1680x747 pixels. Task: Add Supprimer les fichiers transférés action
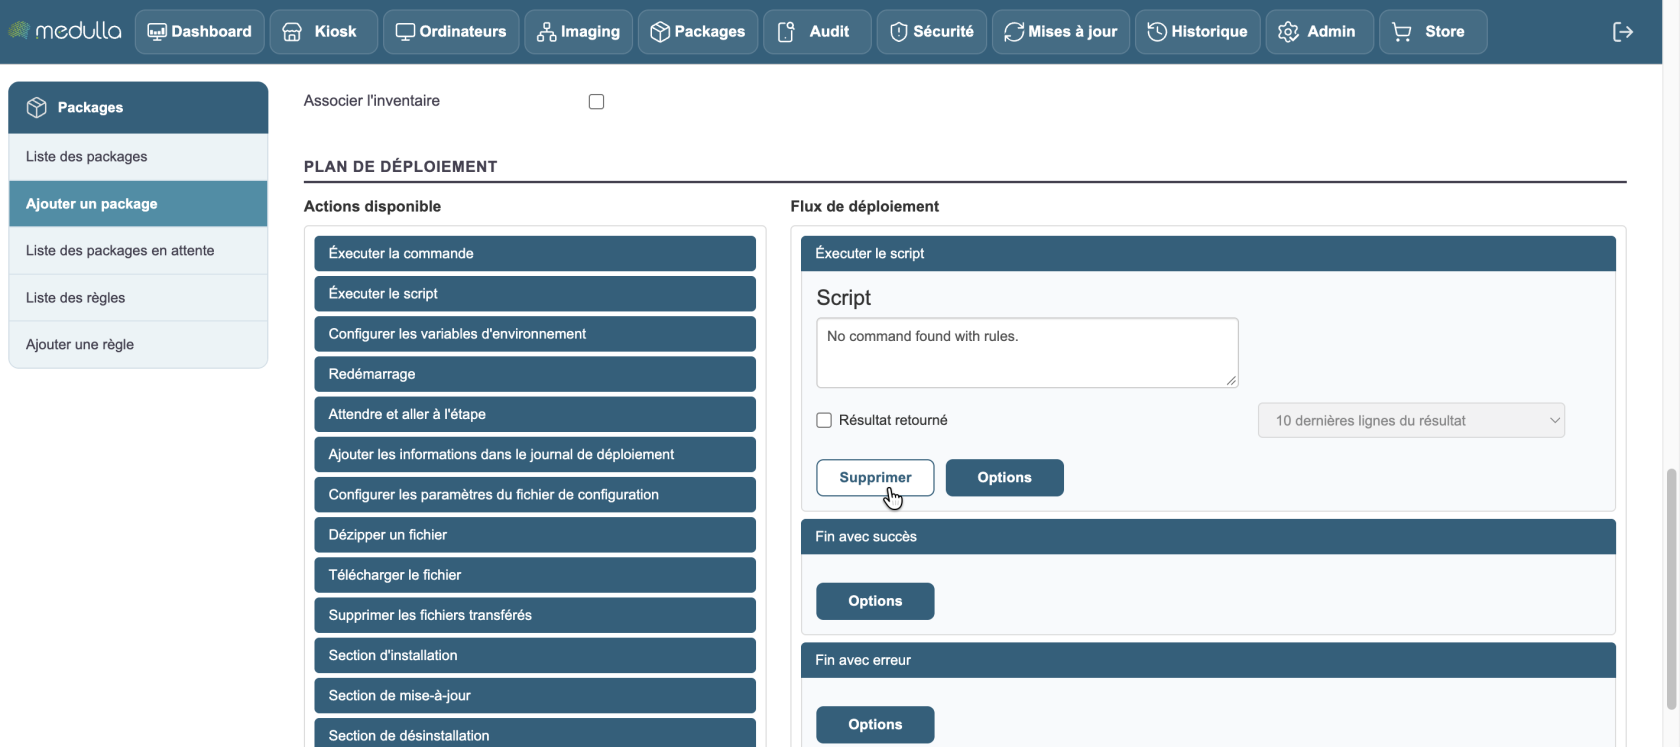pos(535,615)
